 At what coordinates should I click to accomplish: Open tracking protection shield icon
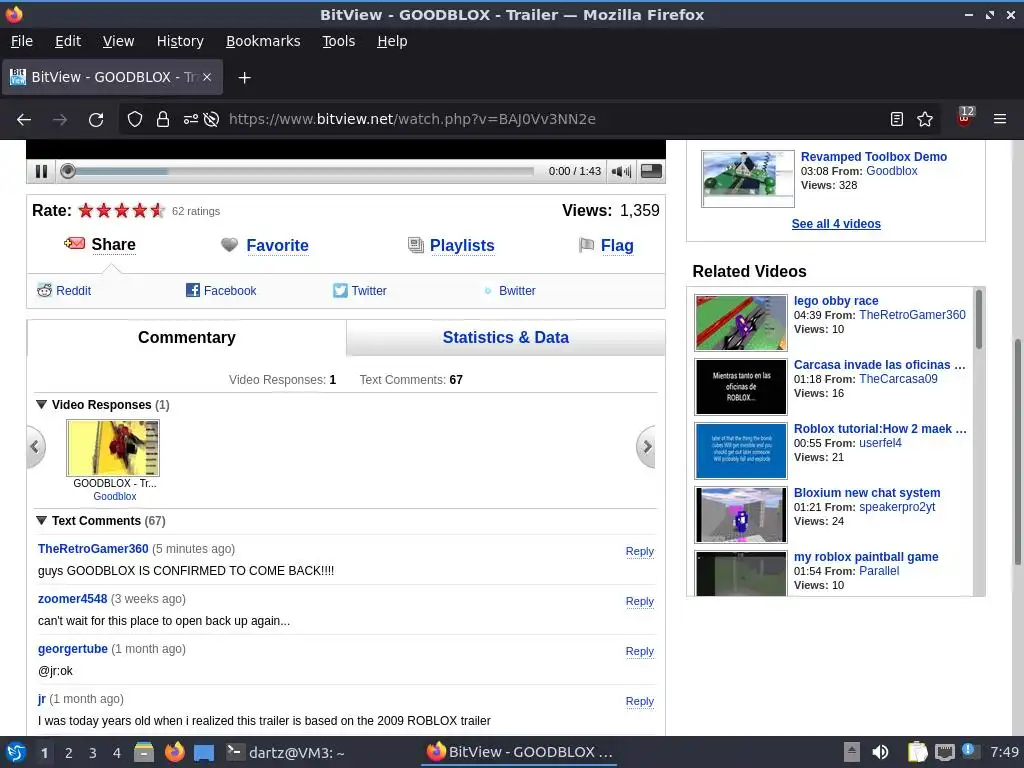coord(135,120)
